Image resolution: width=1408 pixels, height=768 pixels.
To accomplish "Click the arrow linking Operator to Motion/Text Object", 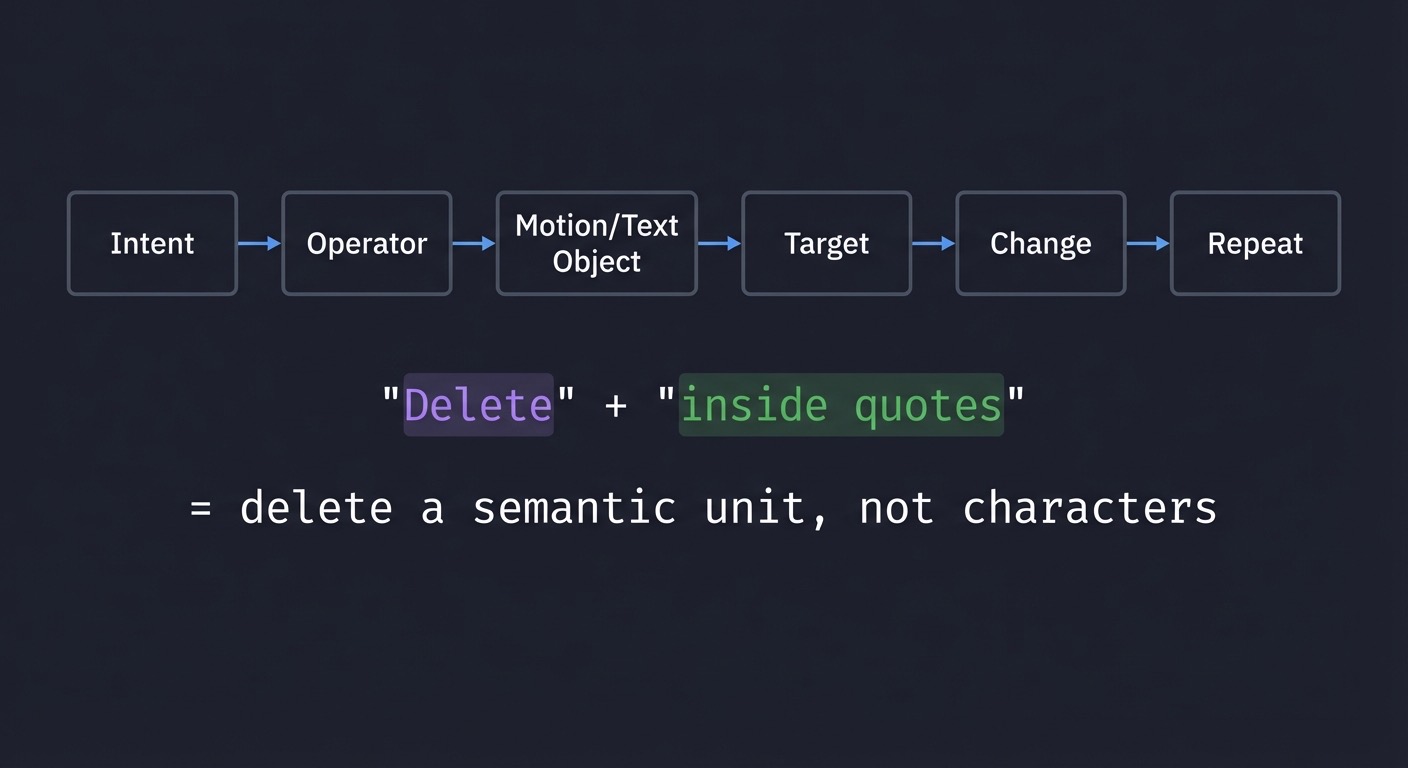I will 474,243.
